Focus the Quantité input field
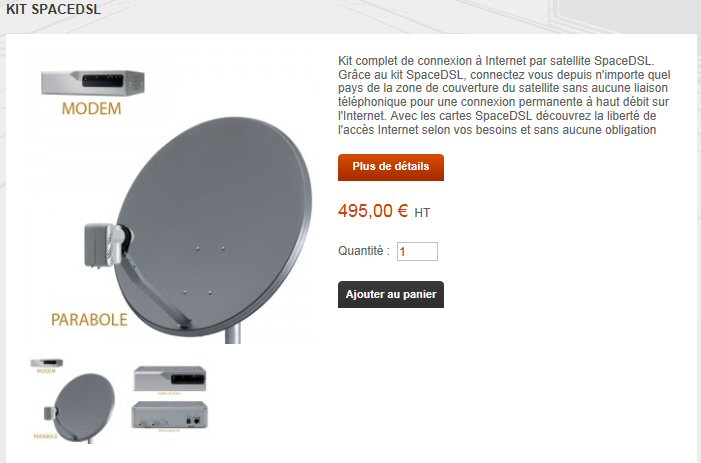 [x=417, y=251]
